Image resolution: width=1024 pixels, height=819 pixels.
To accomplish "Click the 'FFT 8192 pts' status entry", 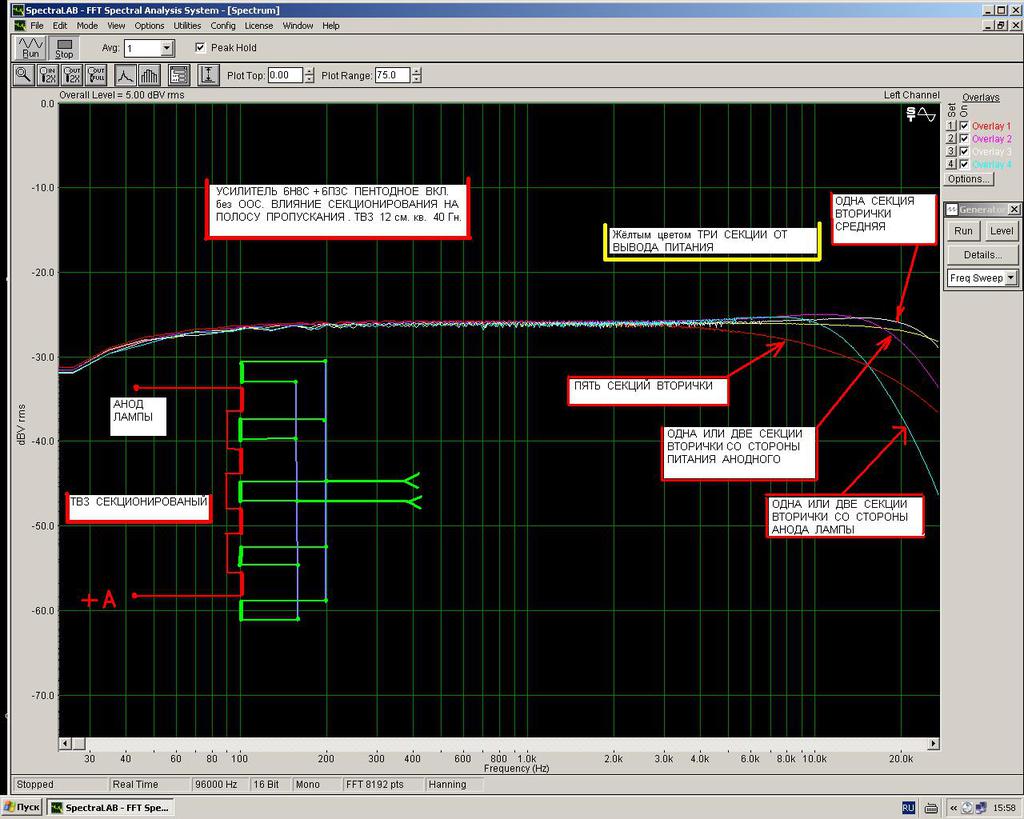I will click(x=383, y=784).
